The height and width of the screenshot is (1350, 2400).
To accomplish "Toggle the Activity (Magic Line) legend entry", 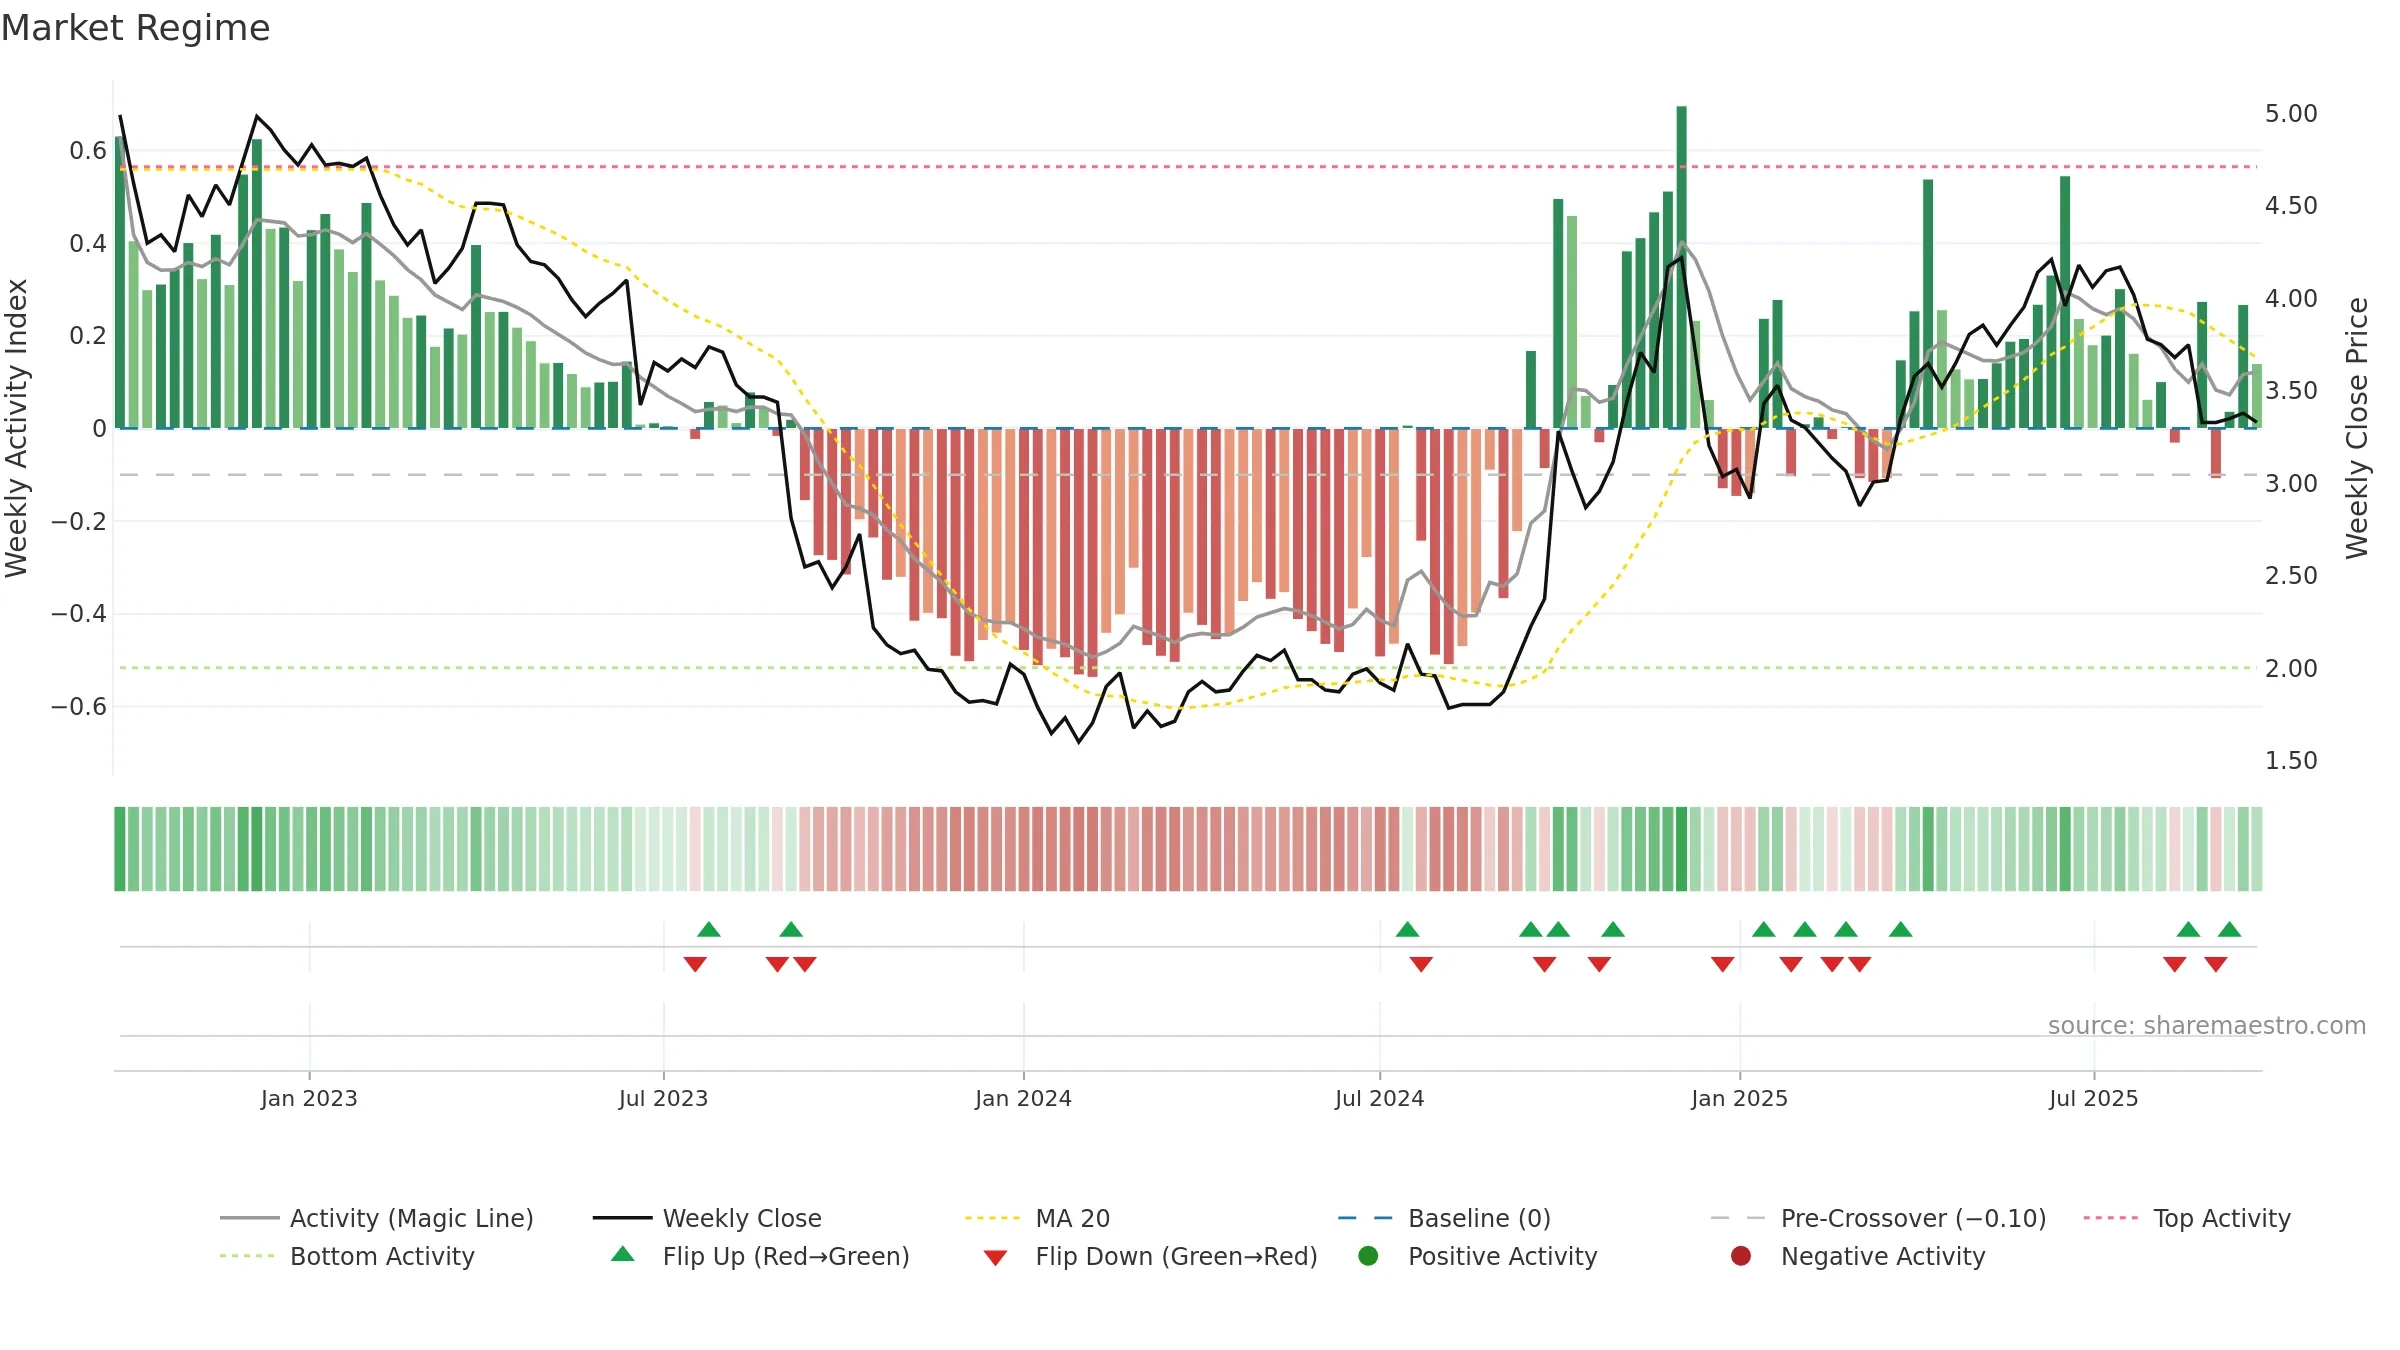I will click(x=377, y=1218).
